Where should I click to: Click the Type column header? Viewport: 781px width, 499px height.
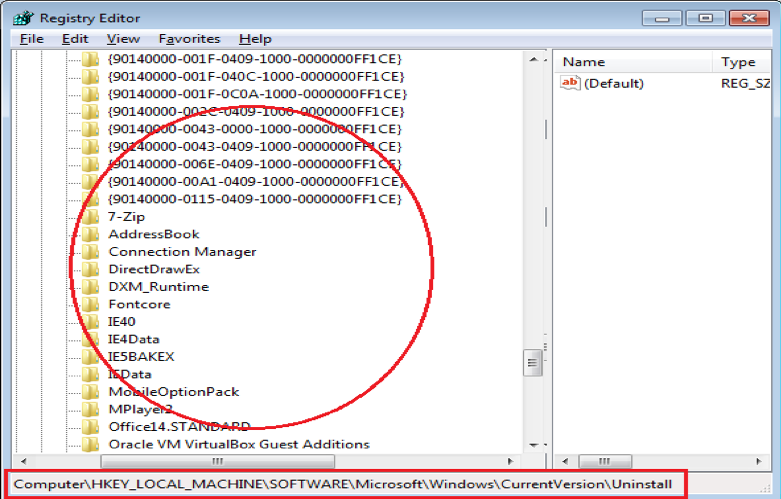738,62
